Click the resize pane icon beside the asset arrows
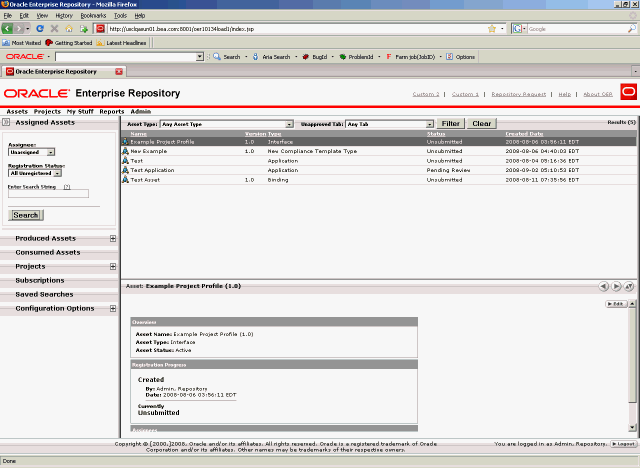 (629, 286)
